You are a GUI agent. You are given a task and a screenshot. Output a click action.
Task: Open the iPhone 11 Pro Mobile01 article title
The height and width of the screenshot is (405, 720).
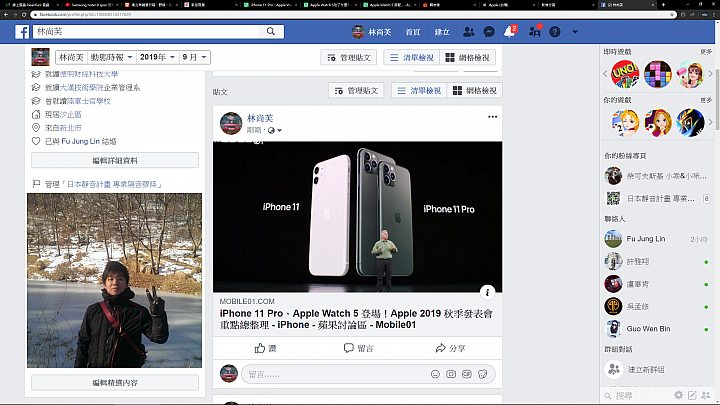356,319
